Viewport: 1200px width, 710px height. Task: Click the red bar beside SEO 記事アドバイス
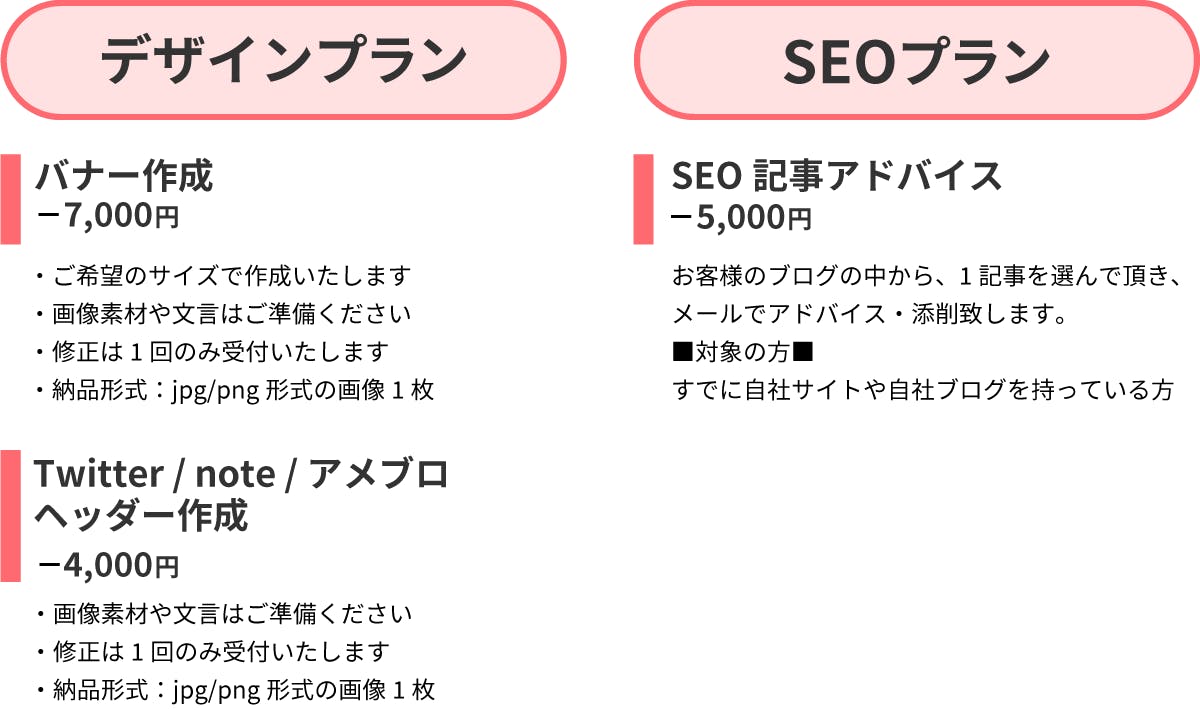pyautogui.click(x=643, y=199)
